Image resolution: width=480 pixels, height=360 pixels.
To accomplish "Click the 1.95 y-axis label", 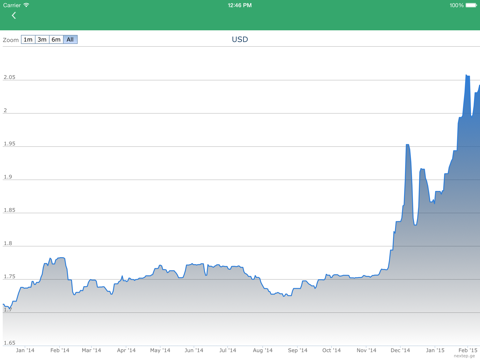I will pos(9,144).
